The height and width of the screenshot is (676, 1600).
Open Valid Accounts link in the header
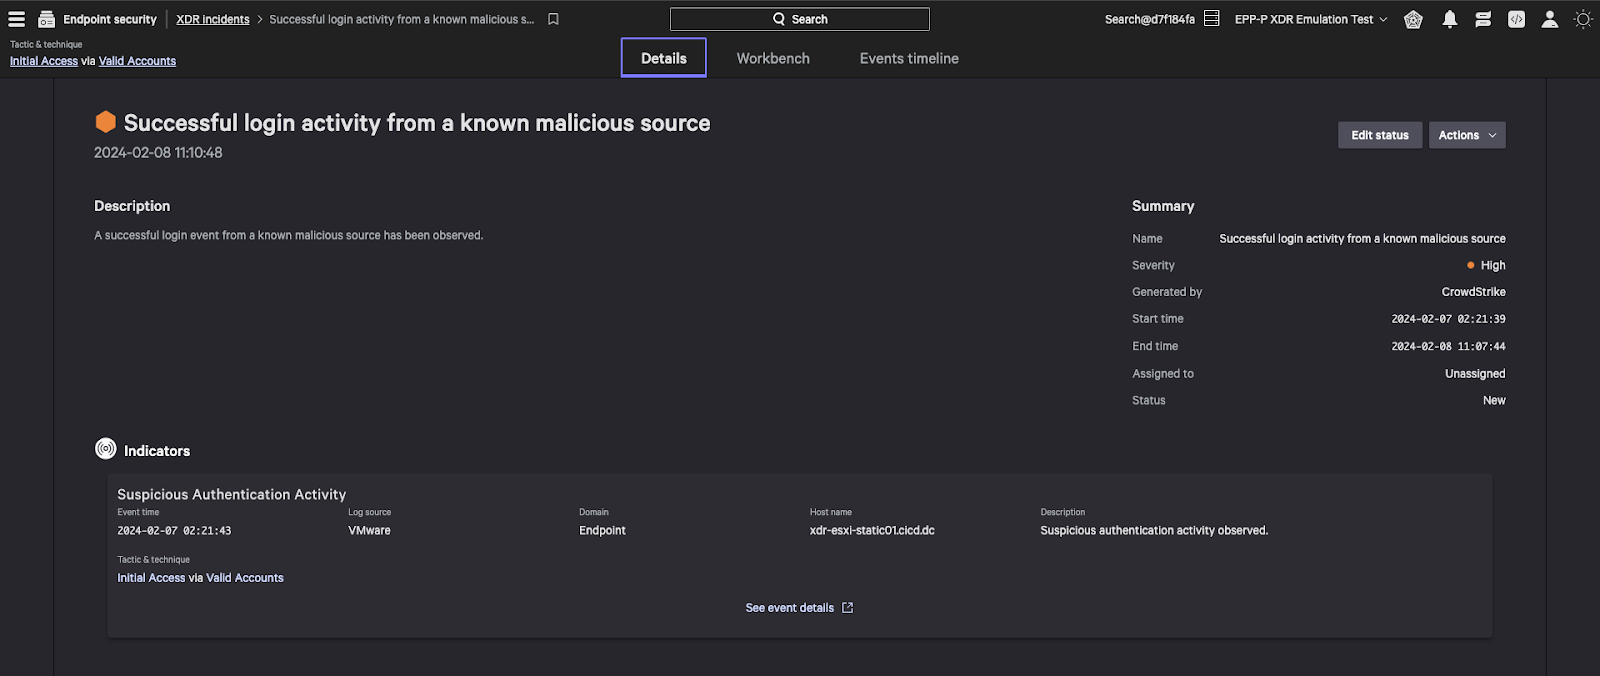pos(137,61)
